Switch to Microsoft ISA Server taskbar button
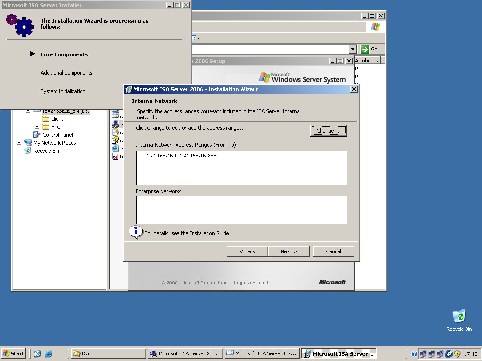Screen dimensions: 482x361 click(339, 353)
